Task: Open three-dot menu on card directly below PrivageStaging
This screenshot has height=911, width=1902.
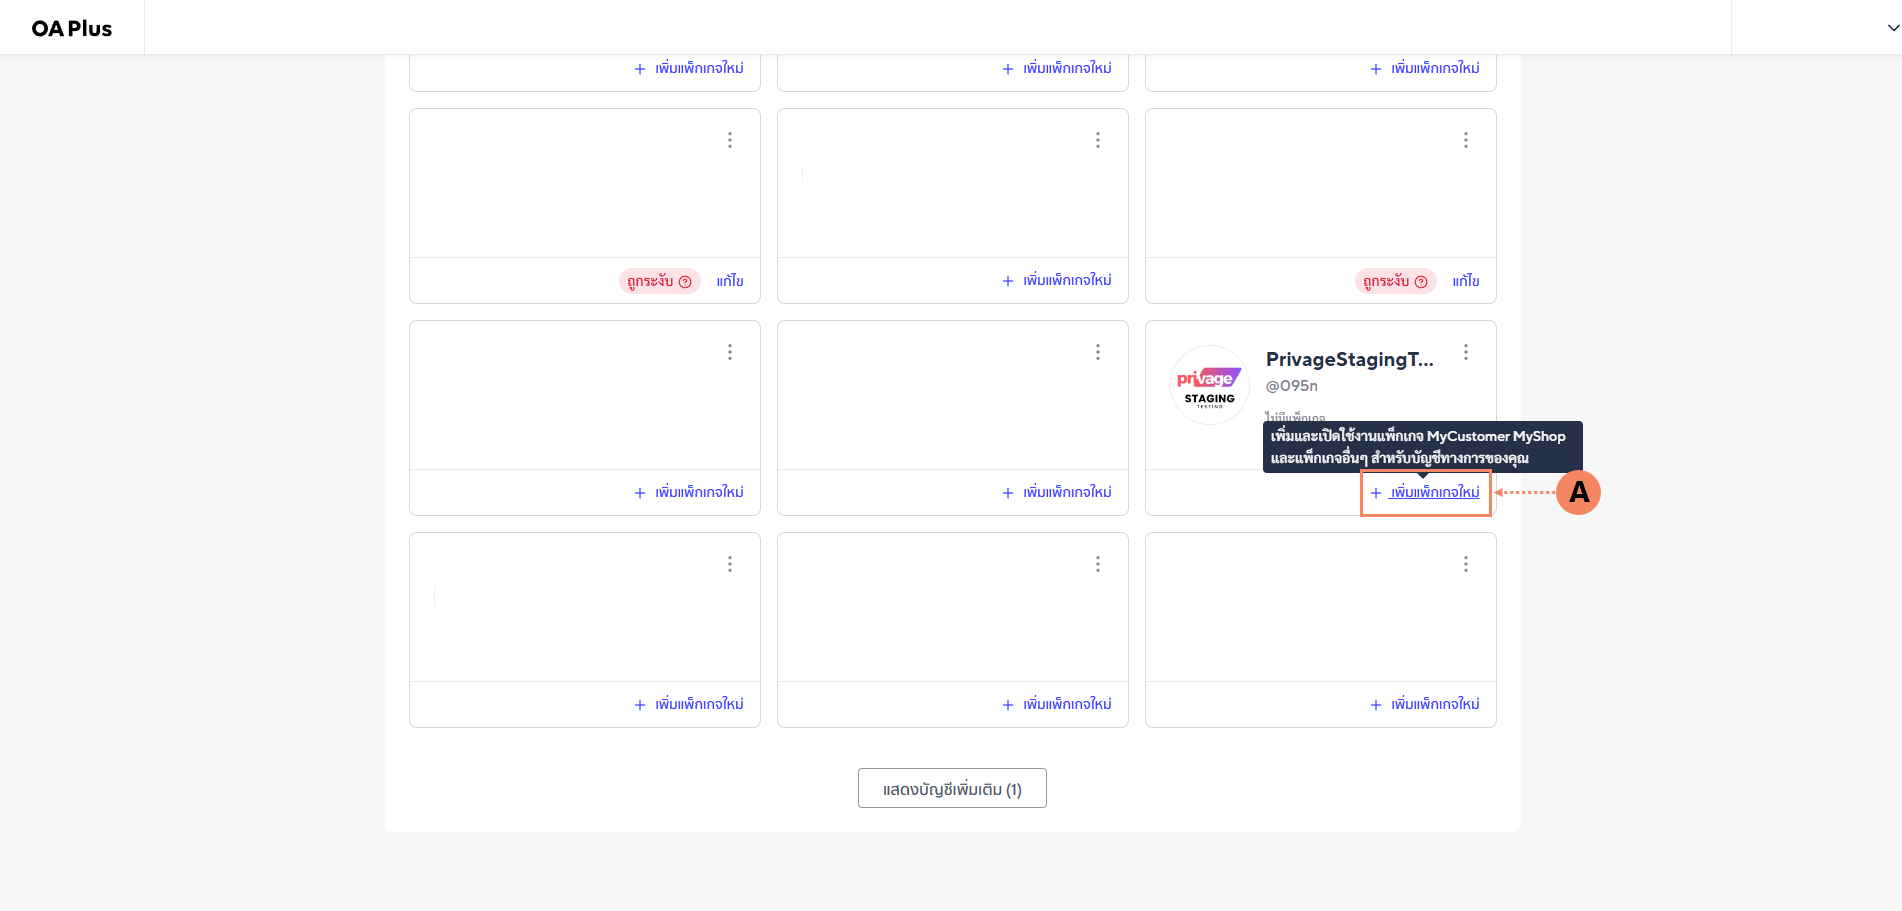Action: click(1465, 564)
